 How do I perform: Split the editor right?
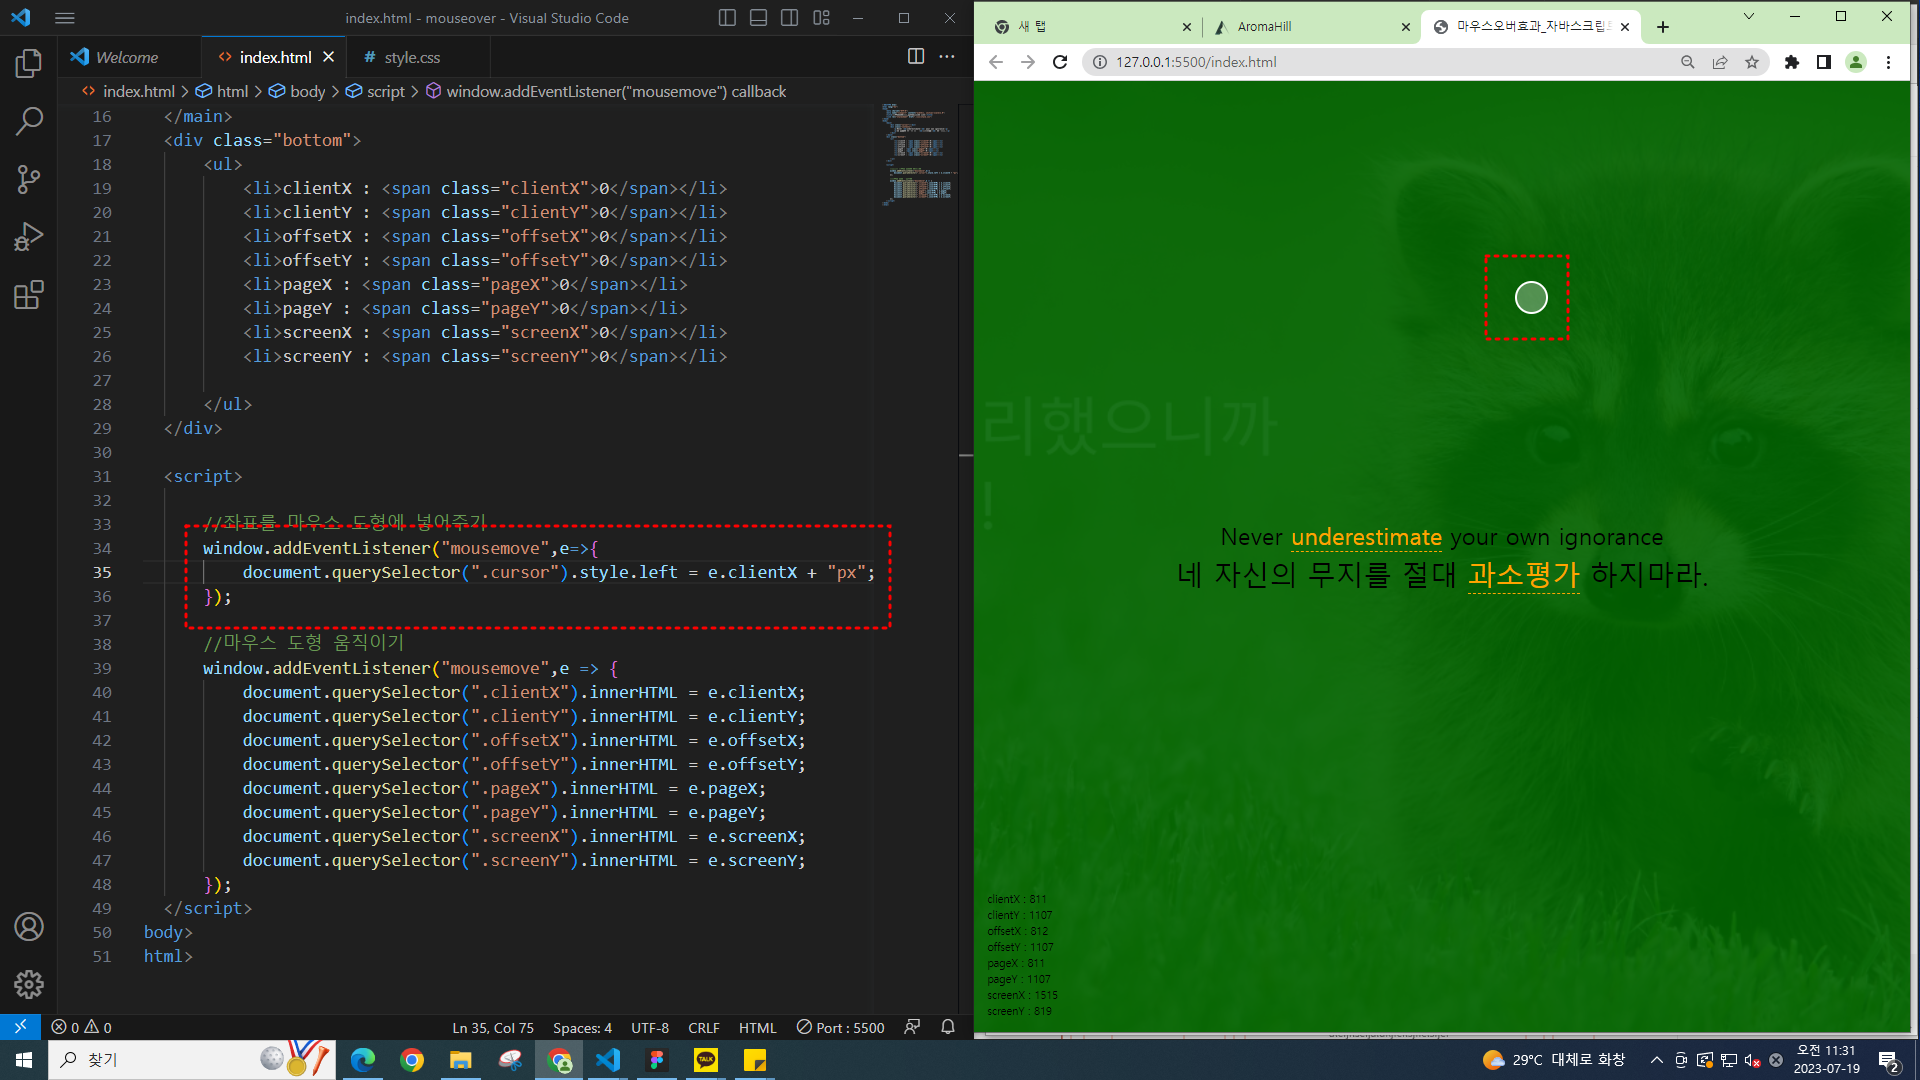pos(915,57)
